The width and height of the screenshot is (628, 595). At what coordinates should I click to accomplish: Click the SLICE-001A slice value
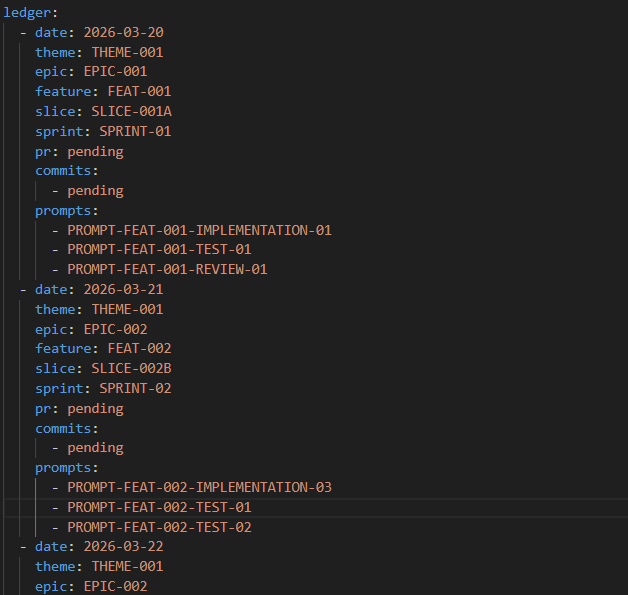point(138,111)
